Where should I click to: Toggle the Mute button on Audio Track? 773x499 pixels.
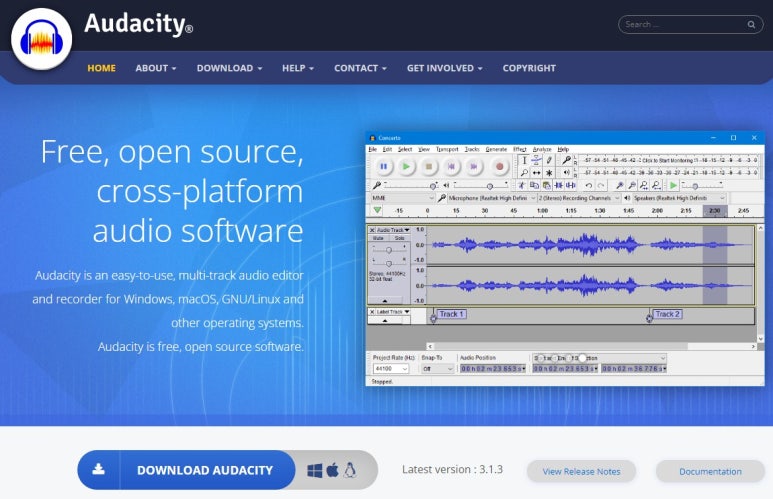click(378, 238)
